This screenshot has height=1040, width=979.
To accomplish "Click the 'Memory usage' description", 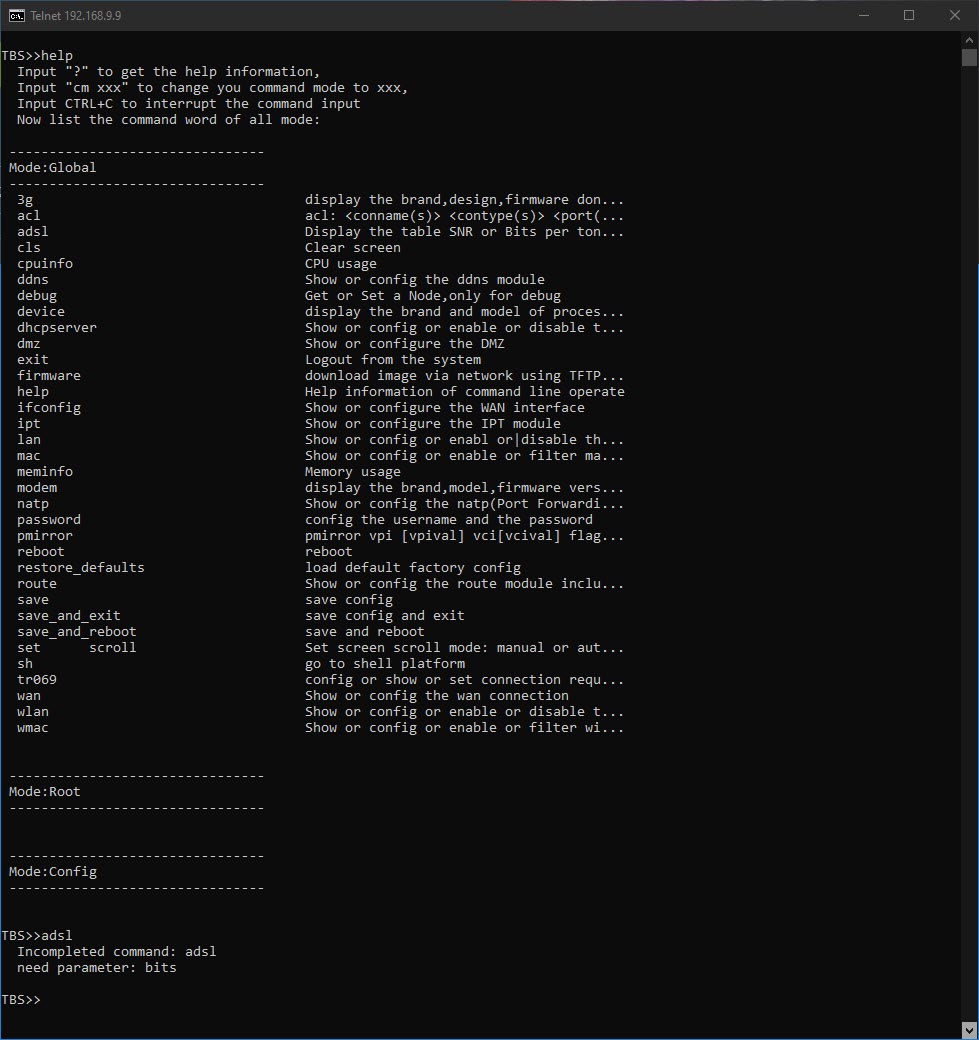I will coord(353,472).
